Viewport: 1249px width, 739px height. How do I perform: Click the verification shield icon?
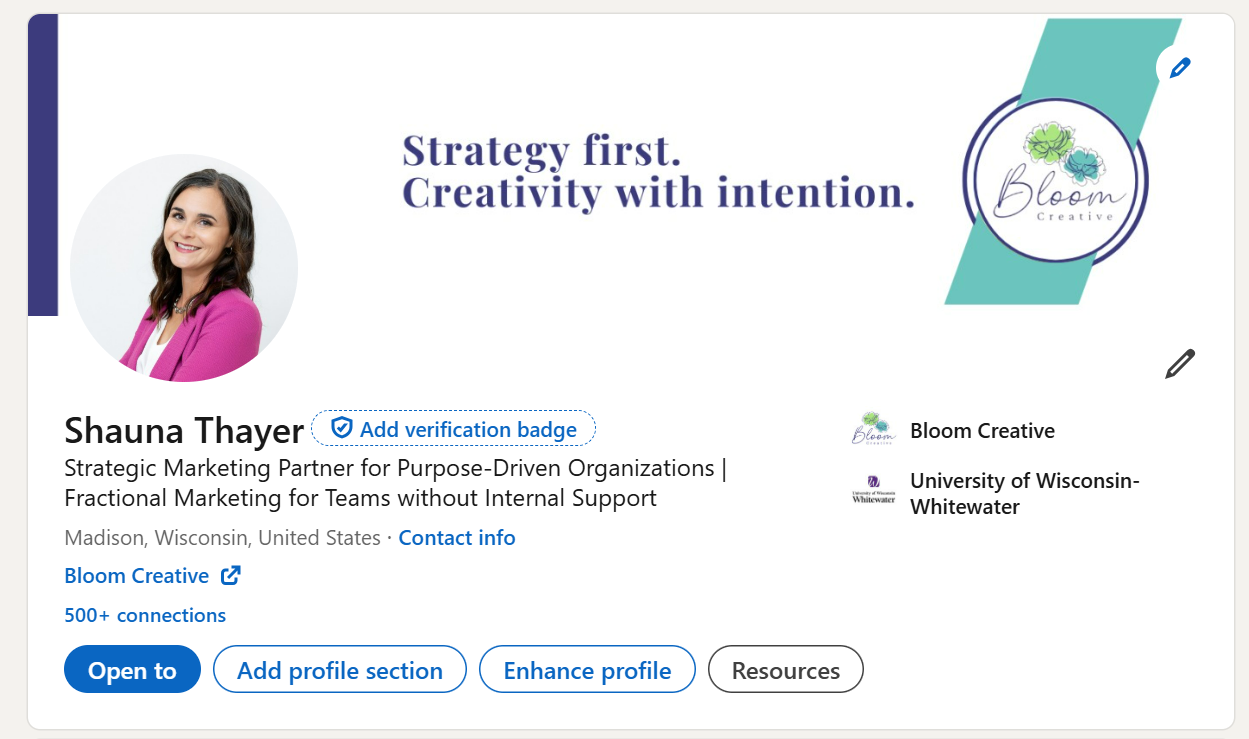[x=341, y=427]
